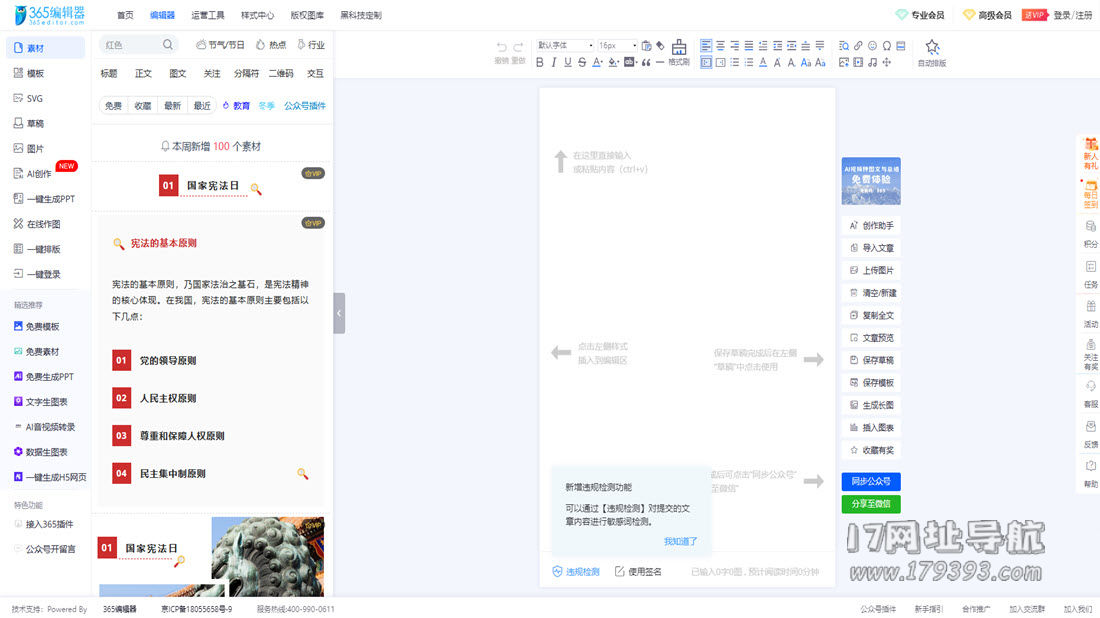The image size is (1100, 618).
Task: Open the font color picker
Action: (597, 62)
